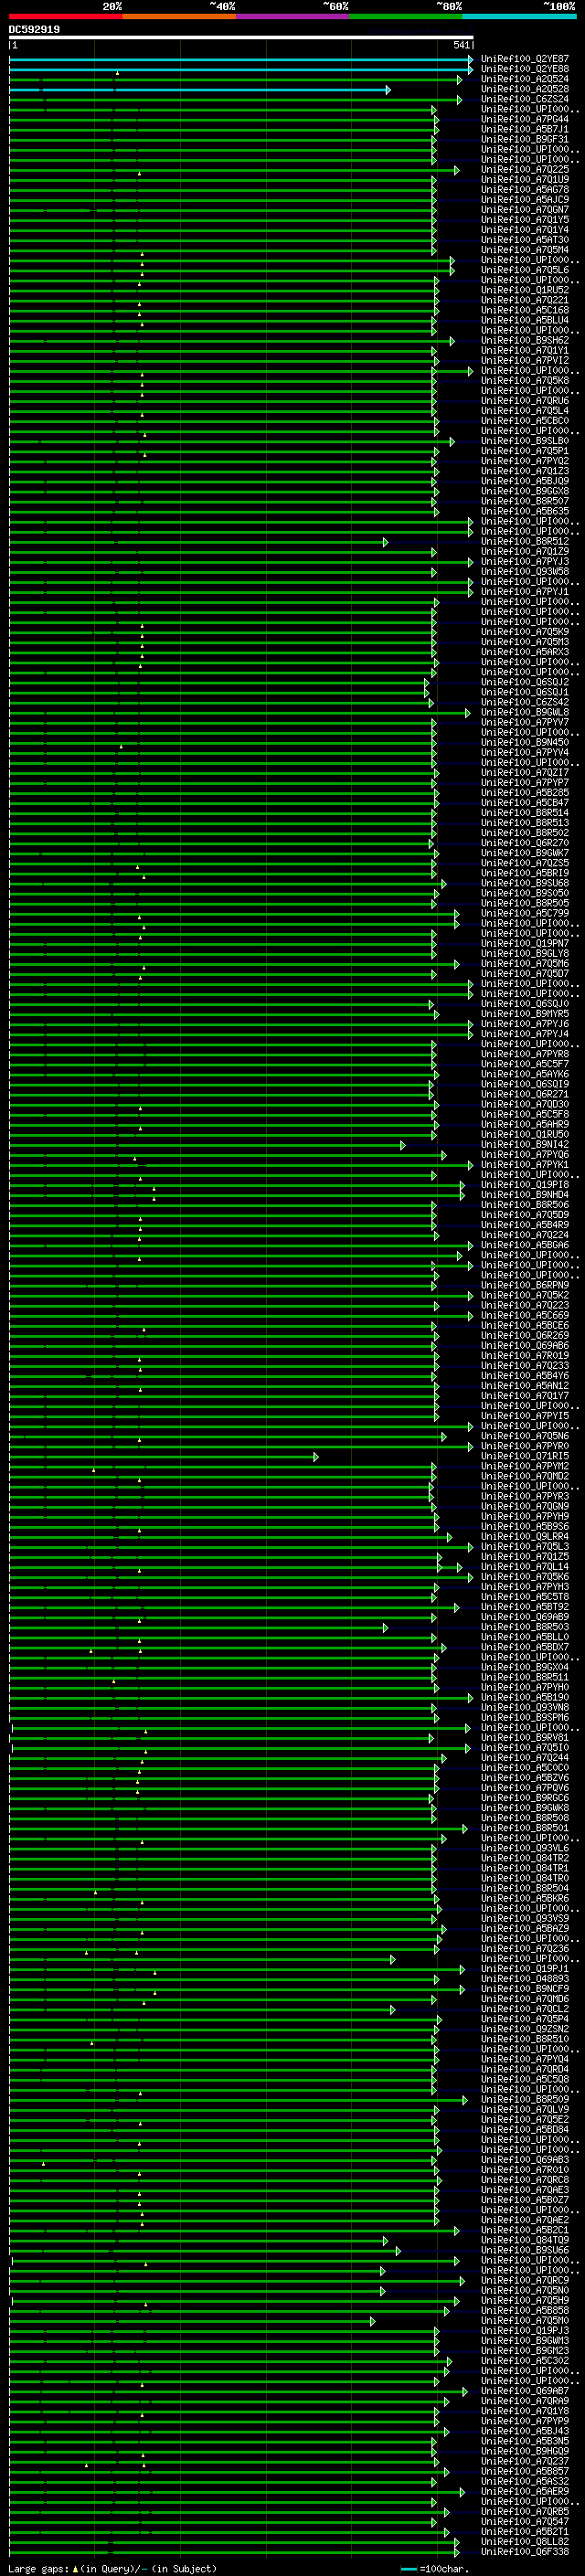Open hit UniRef100_C6ZS24
The height and width of the screenshot is (2576, 585).
525,99
